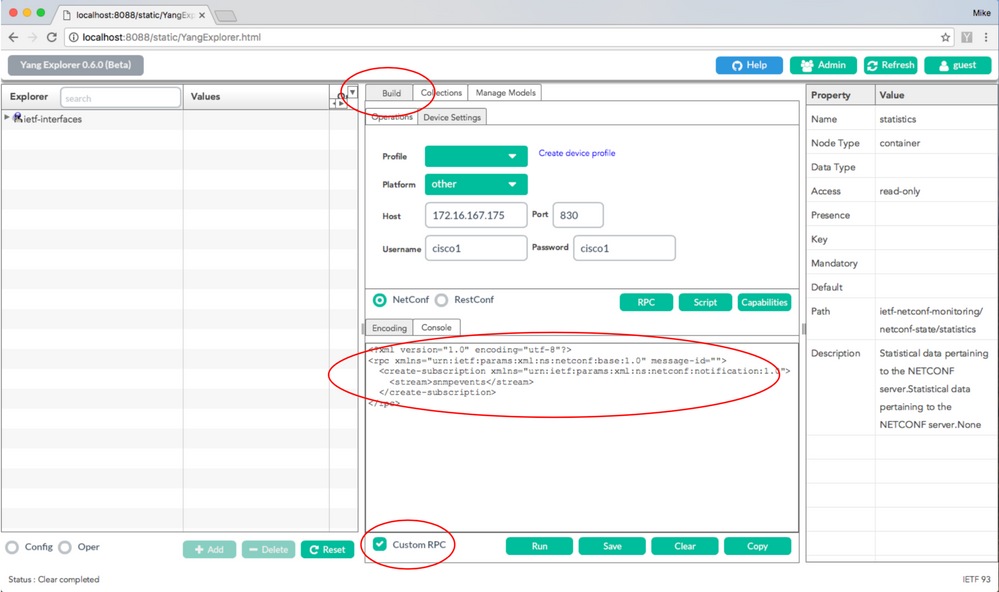The height and width of the screenshot is (592, 999).
Task: Click the Save button
Action: pos(612,546)
